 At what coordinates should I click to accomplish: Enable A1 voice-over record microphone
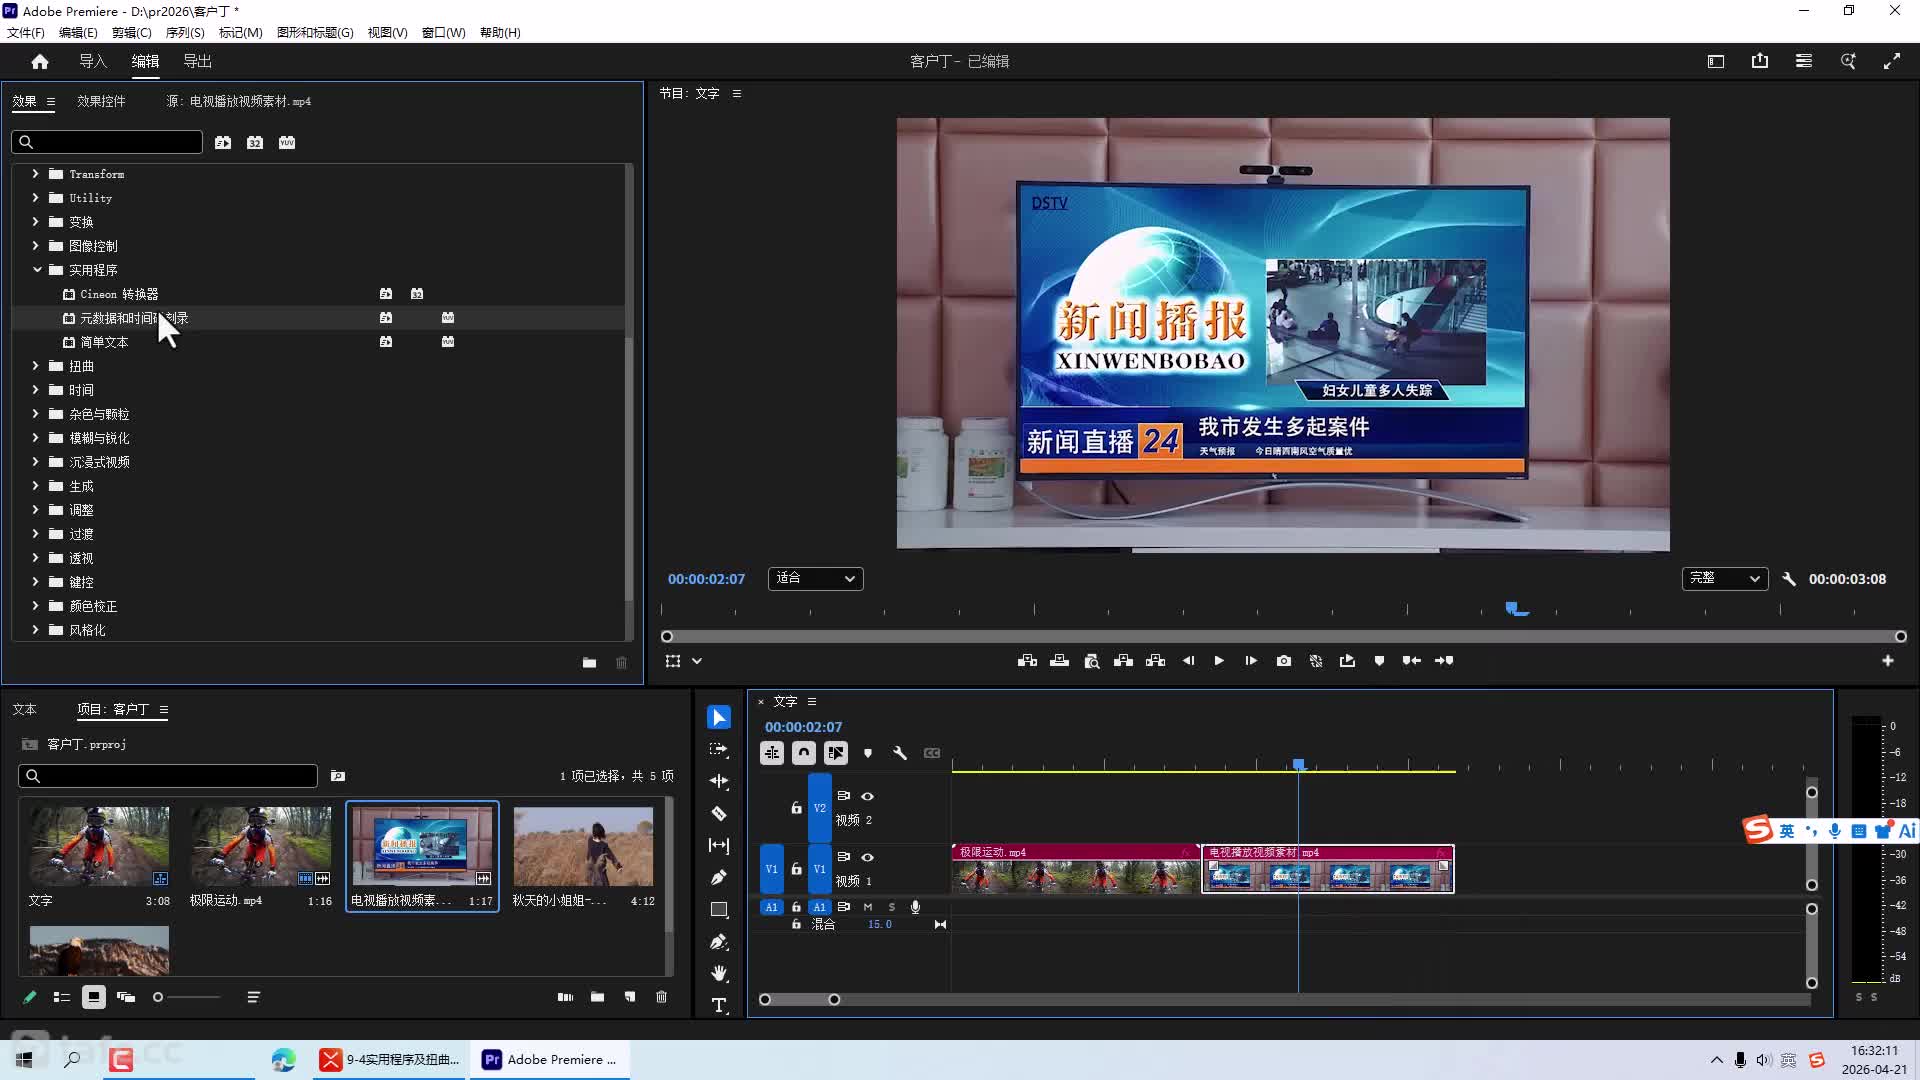[x=915, y=907]
